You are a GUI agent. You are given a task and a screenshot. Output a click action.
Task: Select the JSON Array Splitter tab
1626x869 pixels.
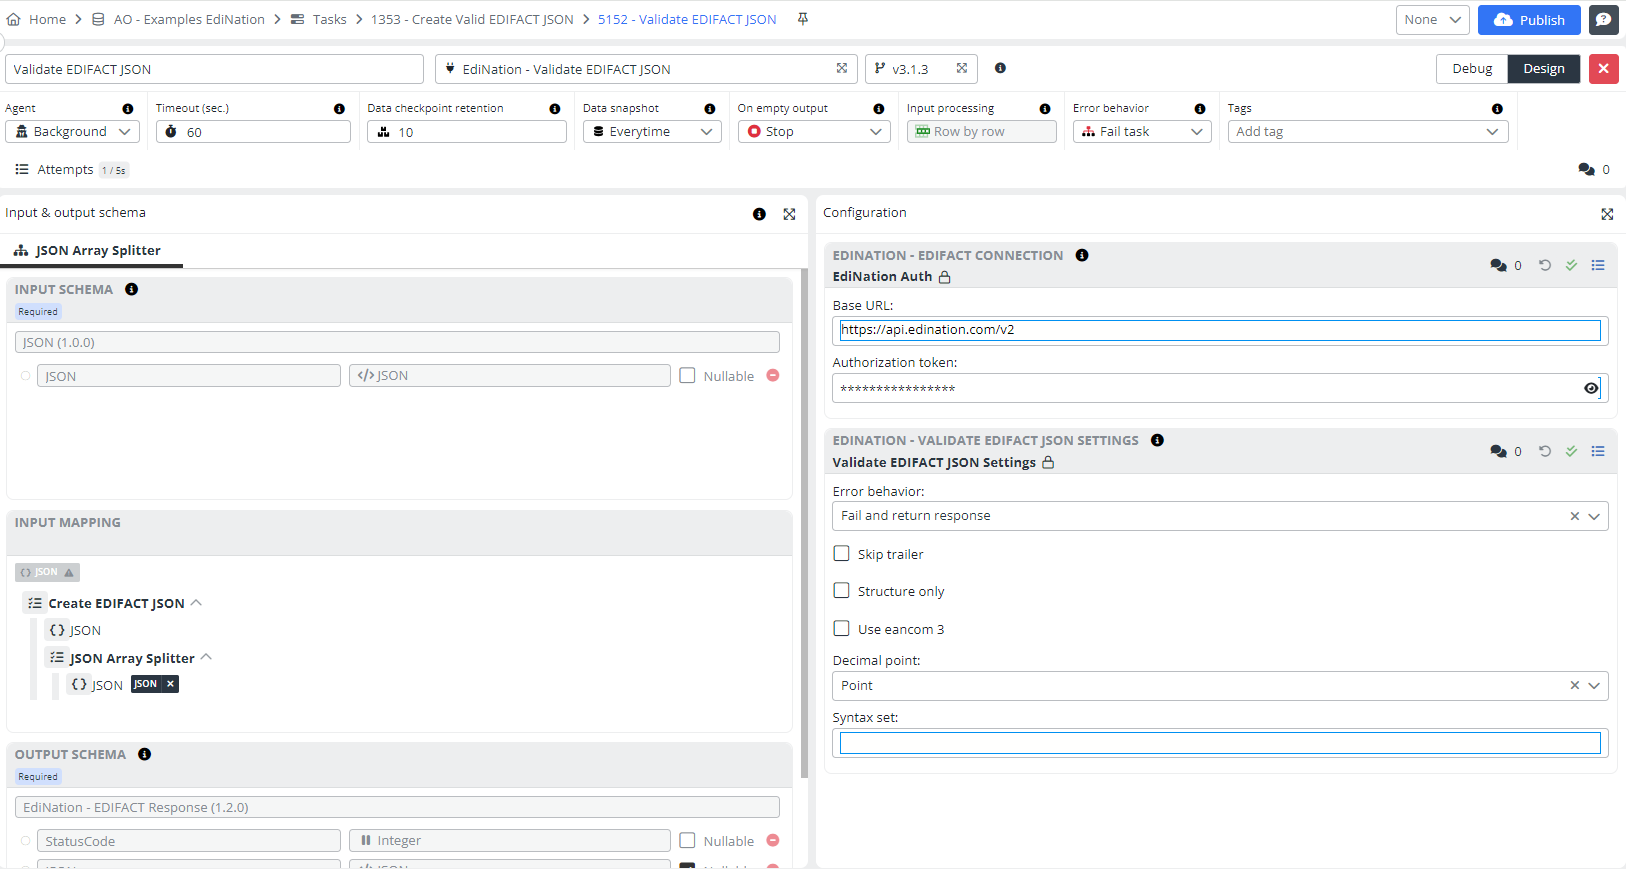click(97, 251)
